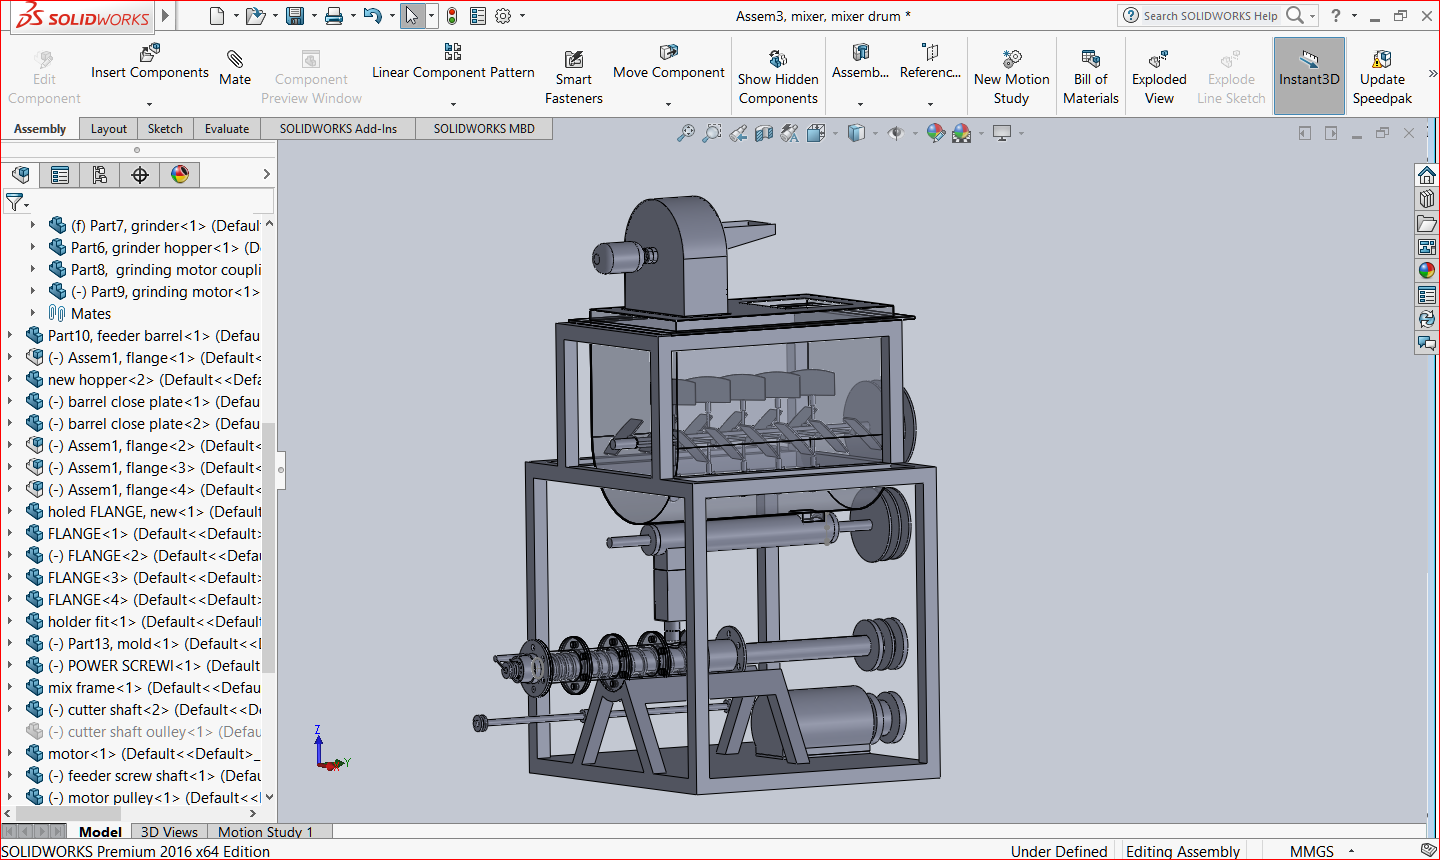Toggle the Instant3D button
Image resolution: width=1440 pixels, height=860 pixels.
coord(1309,75)
